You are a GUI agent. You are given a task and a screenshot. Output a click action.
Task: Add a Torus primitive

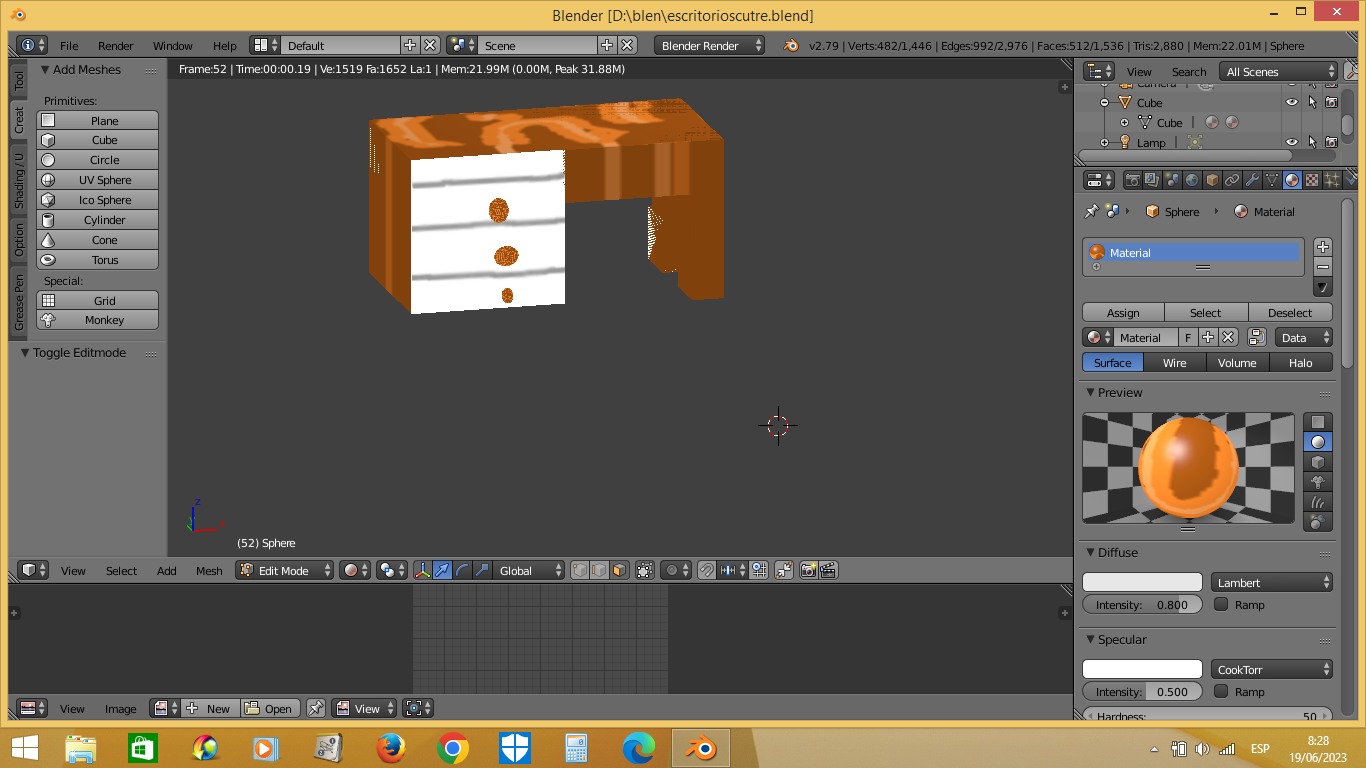(98, 260)
